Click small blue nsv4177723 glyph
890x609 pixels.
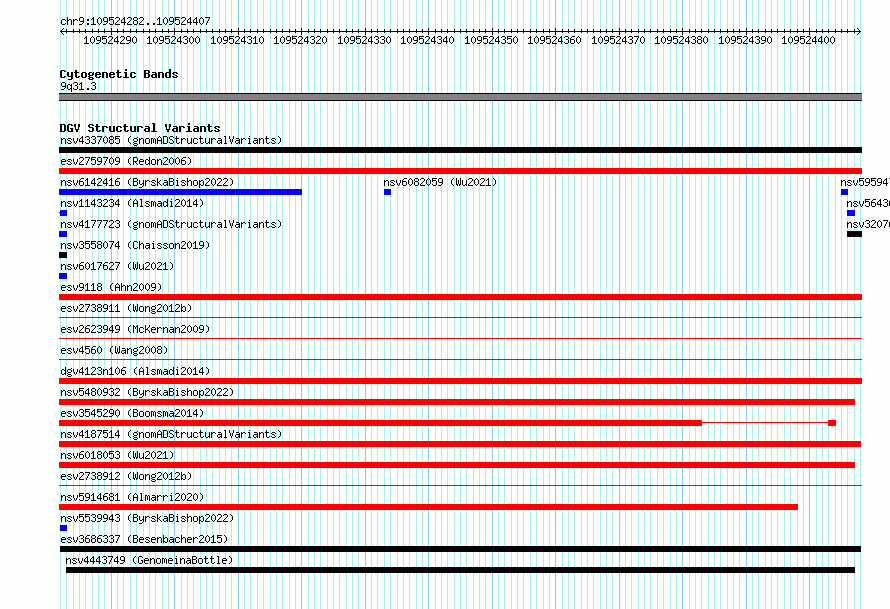click(63, 234)
